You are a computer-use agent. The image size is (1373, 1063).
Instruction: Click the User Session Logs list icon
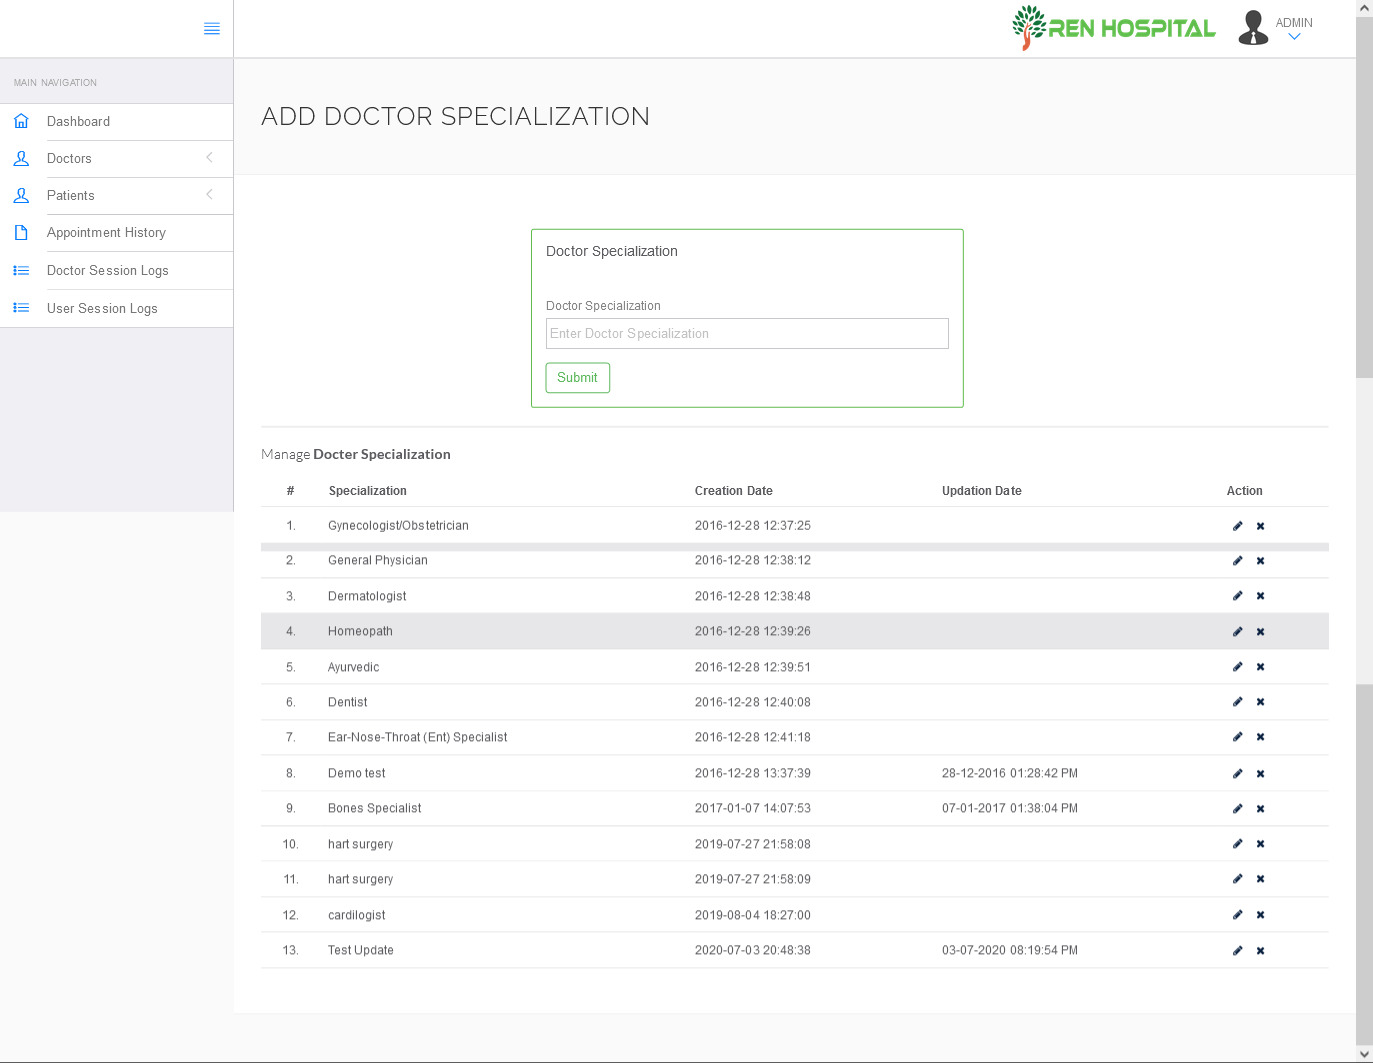click(x=21, y=307)
